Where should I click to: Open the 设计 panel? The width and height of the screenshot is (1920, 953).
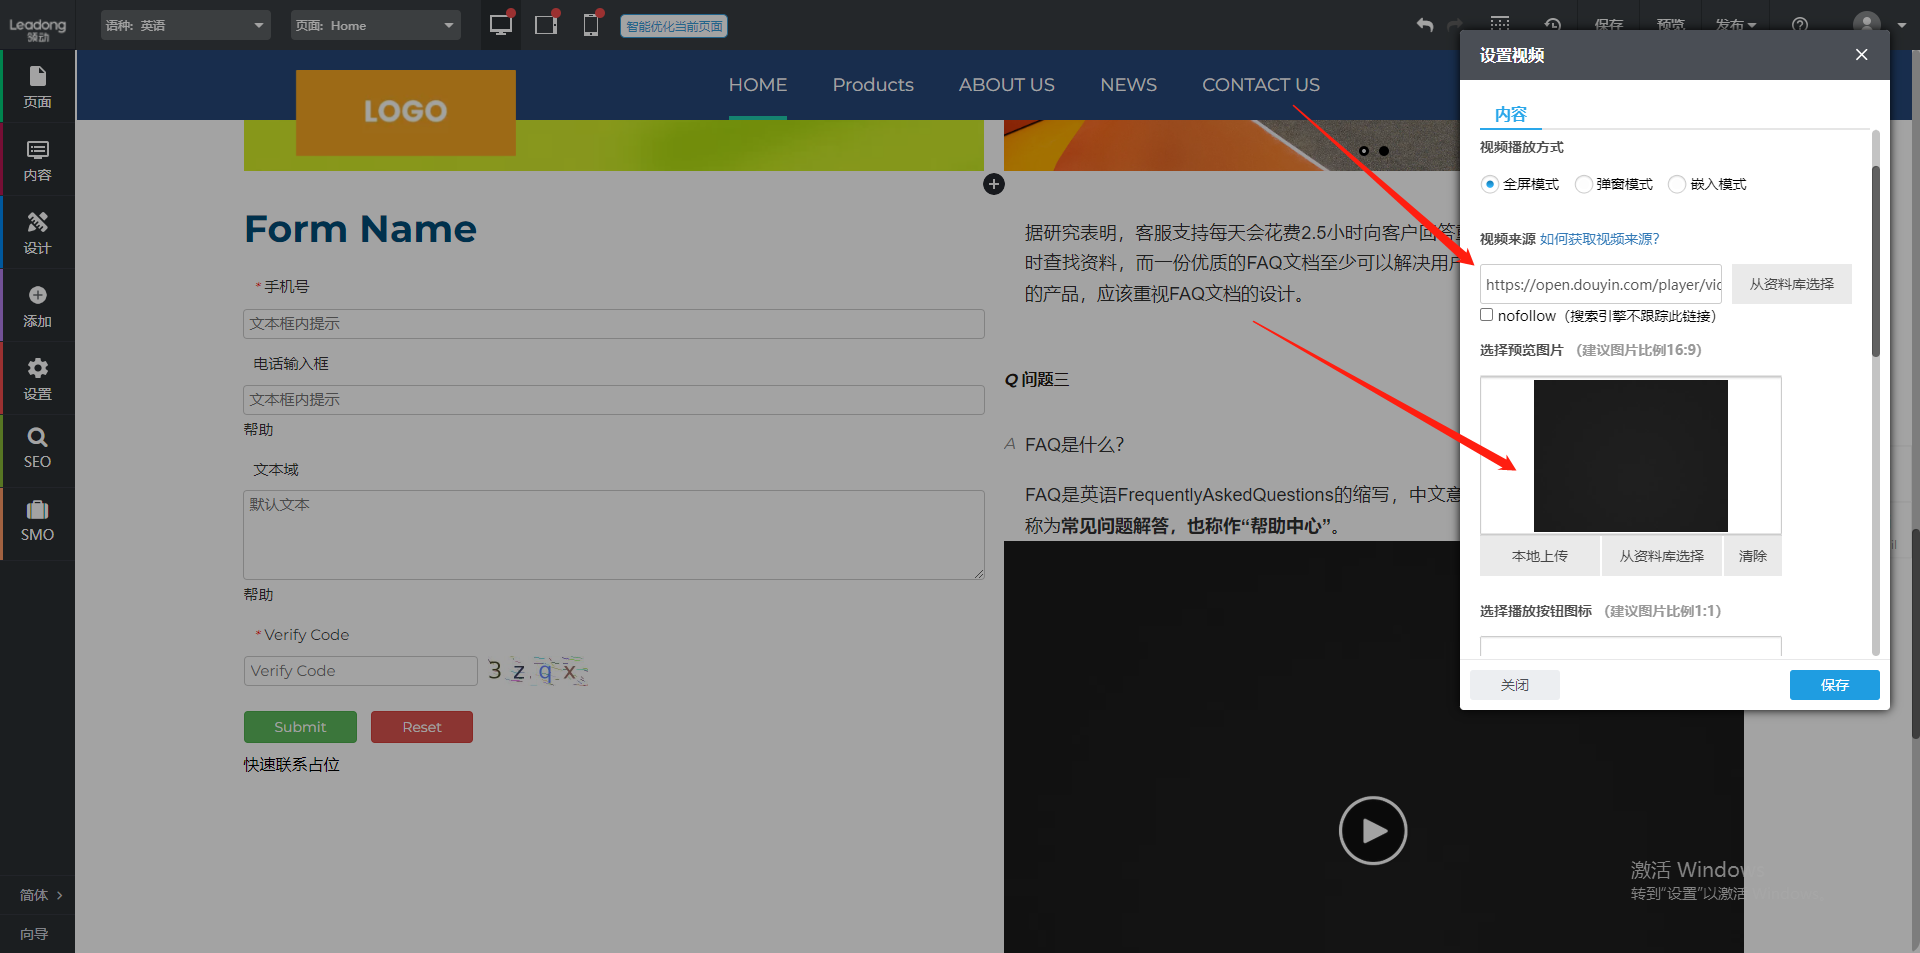(37, 232)
